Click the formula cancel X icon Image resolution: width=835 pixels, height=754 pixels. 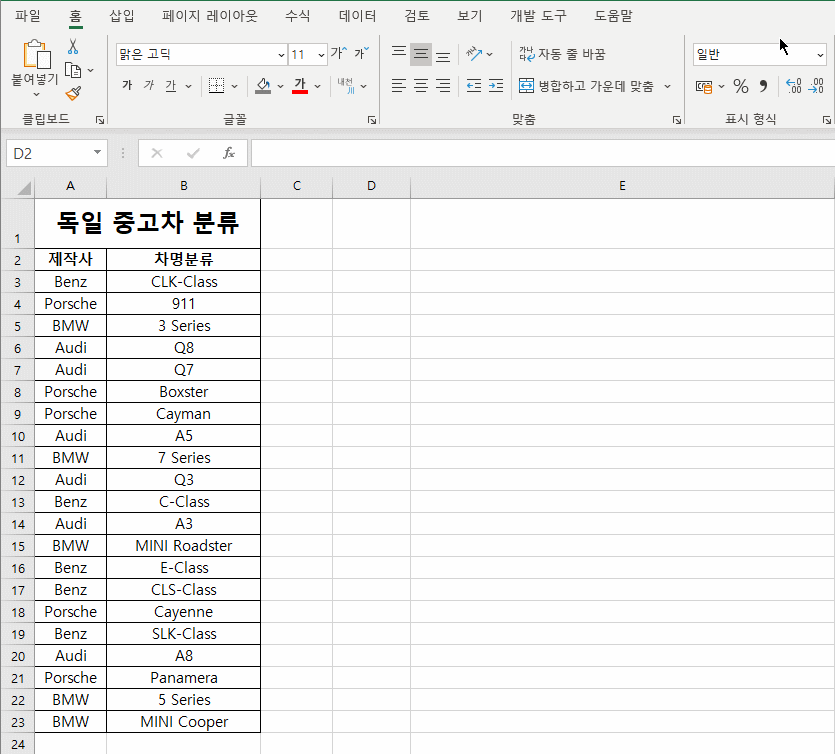pyautogui.click(x=157, y=153)
